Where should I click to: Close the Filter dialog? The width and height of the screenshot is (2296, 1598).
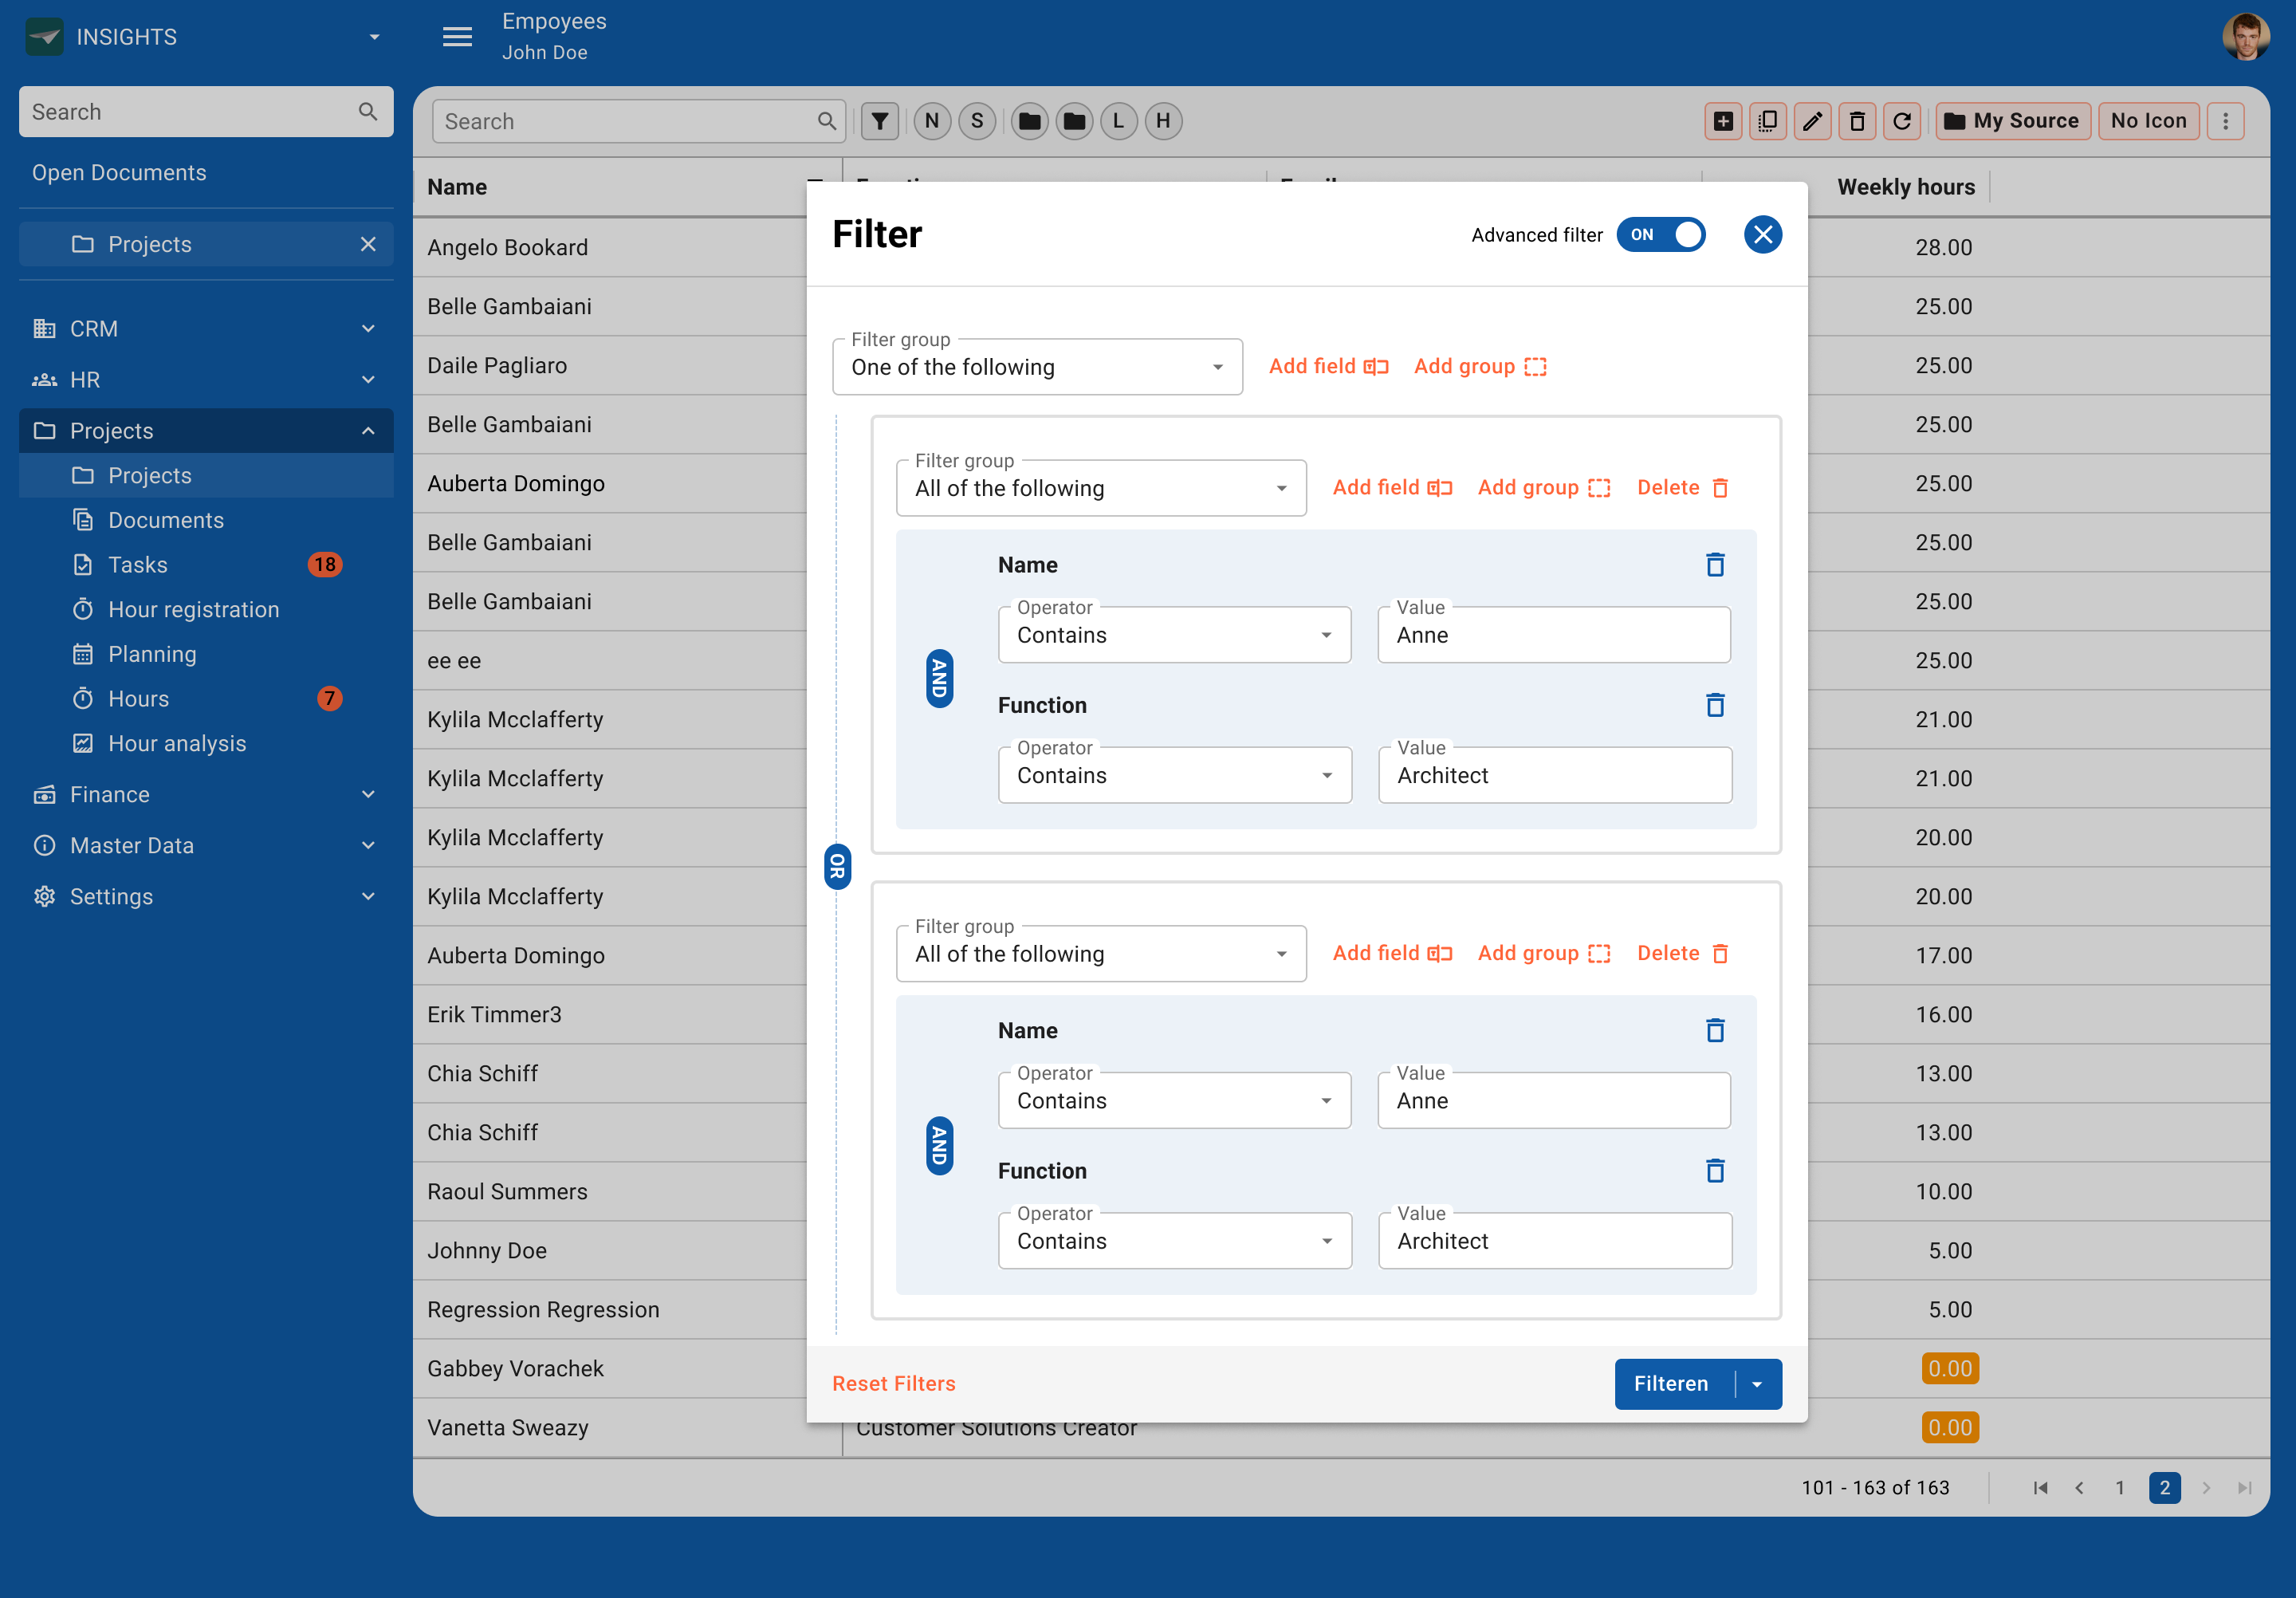[1763, 235]
